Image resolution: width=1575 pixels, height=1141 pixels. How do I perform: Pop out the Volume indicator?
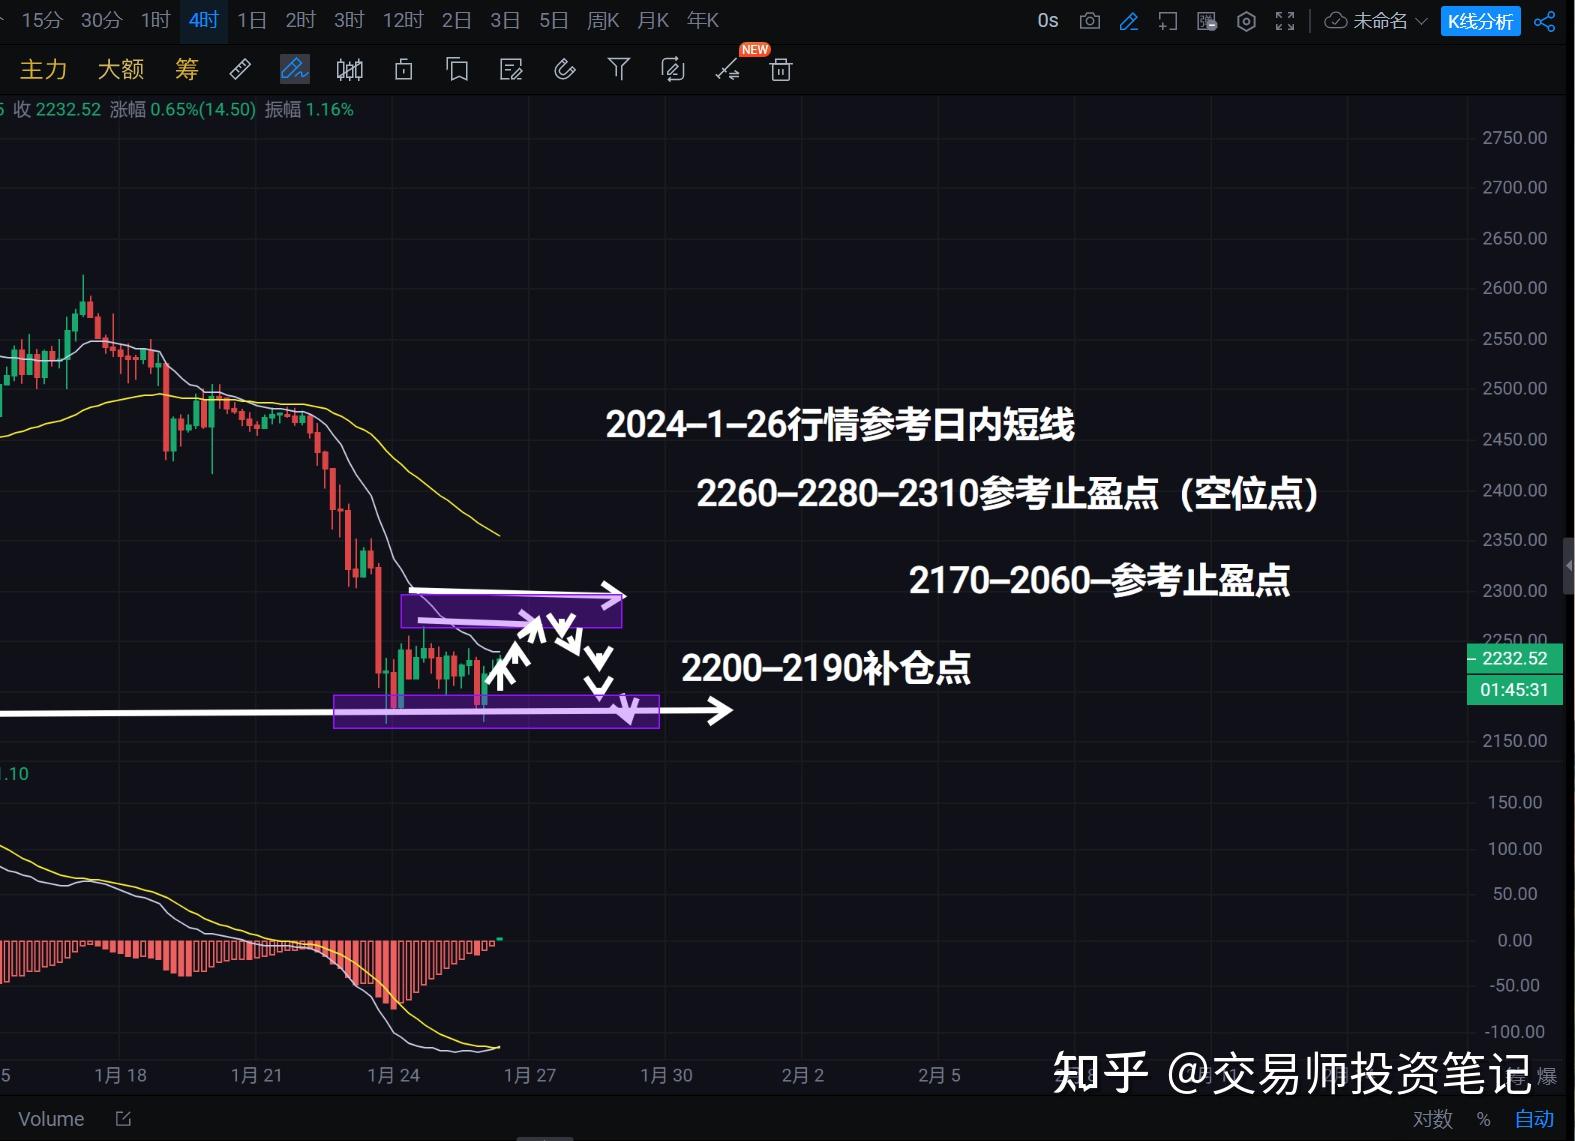(x=123, y=1118)
